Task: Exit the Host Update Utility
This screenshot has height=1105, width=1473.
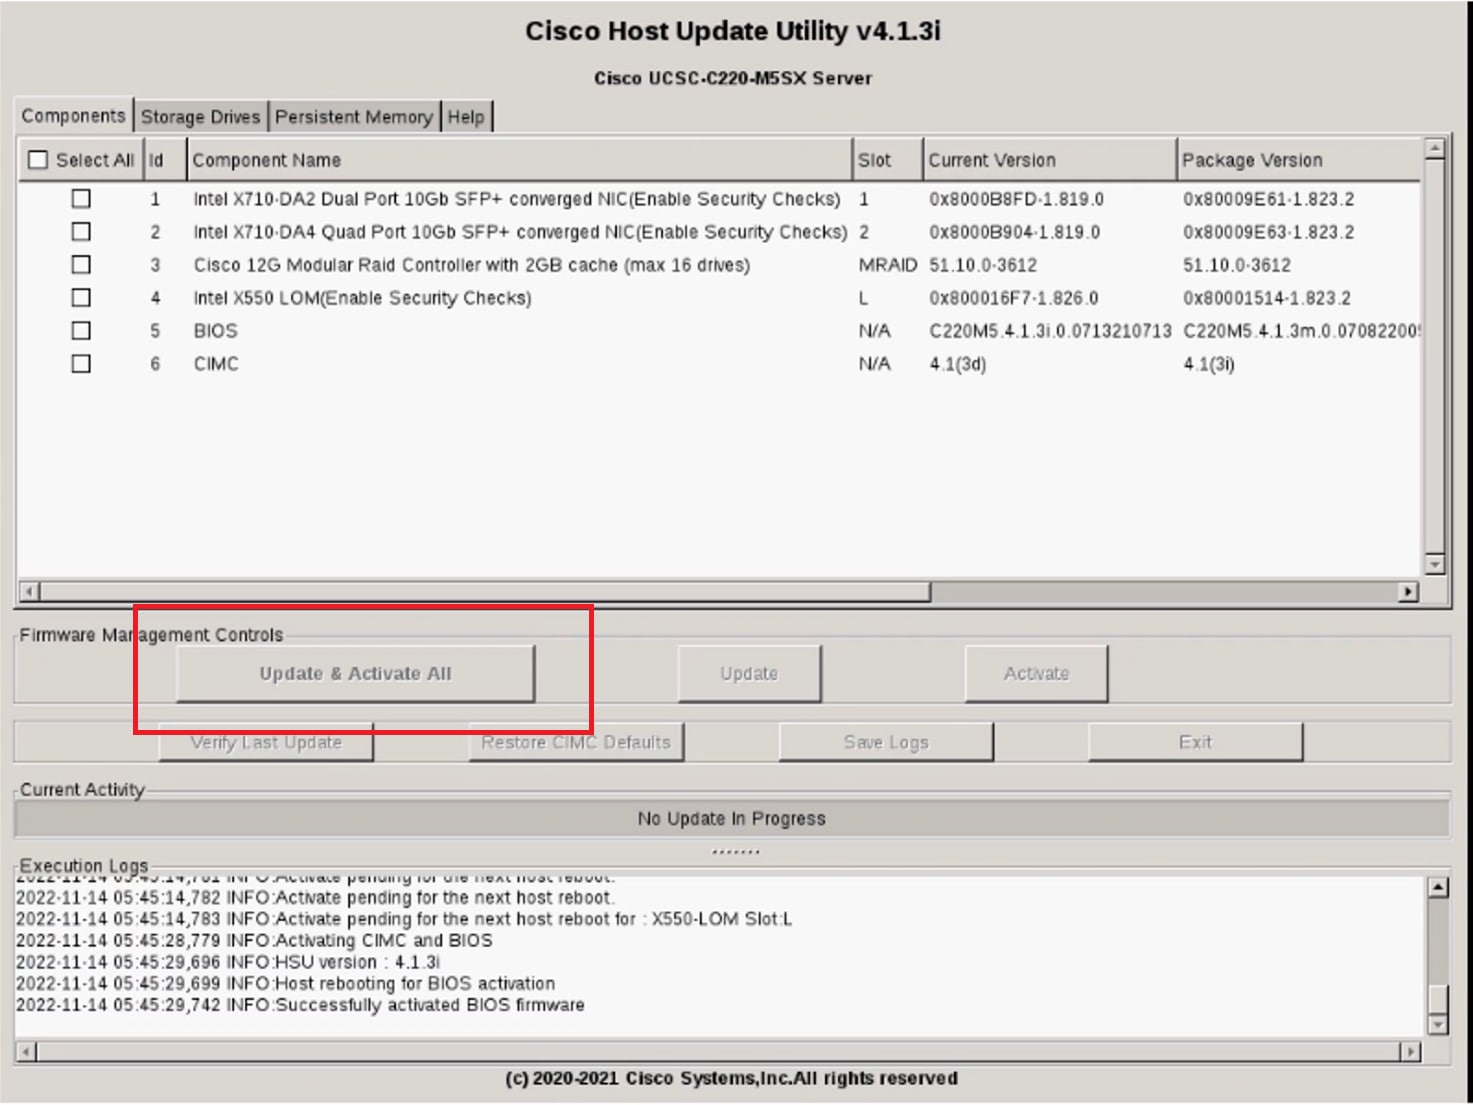Action: (1195, 742)
